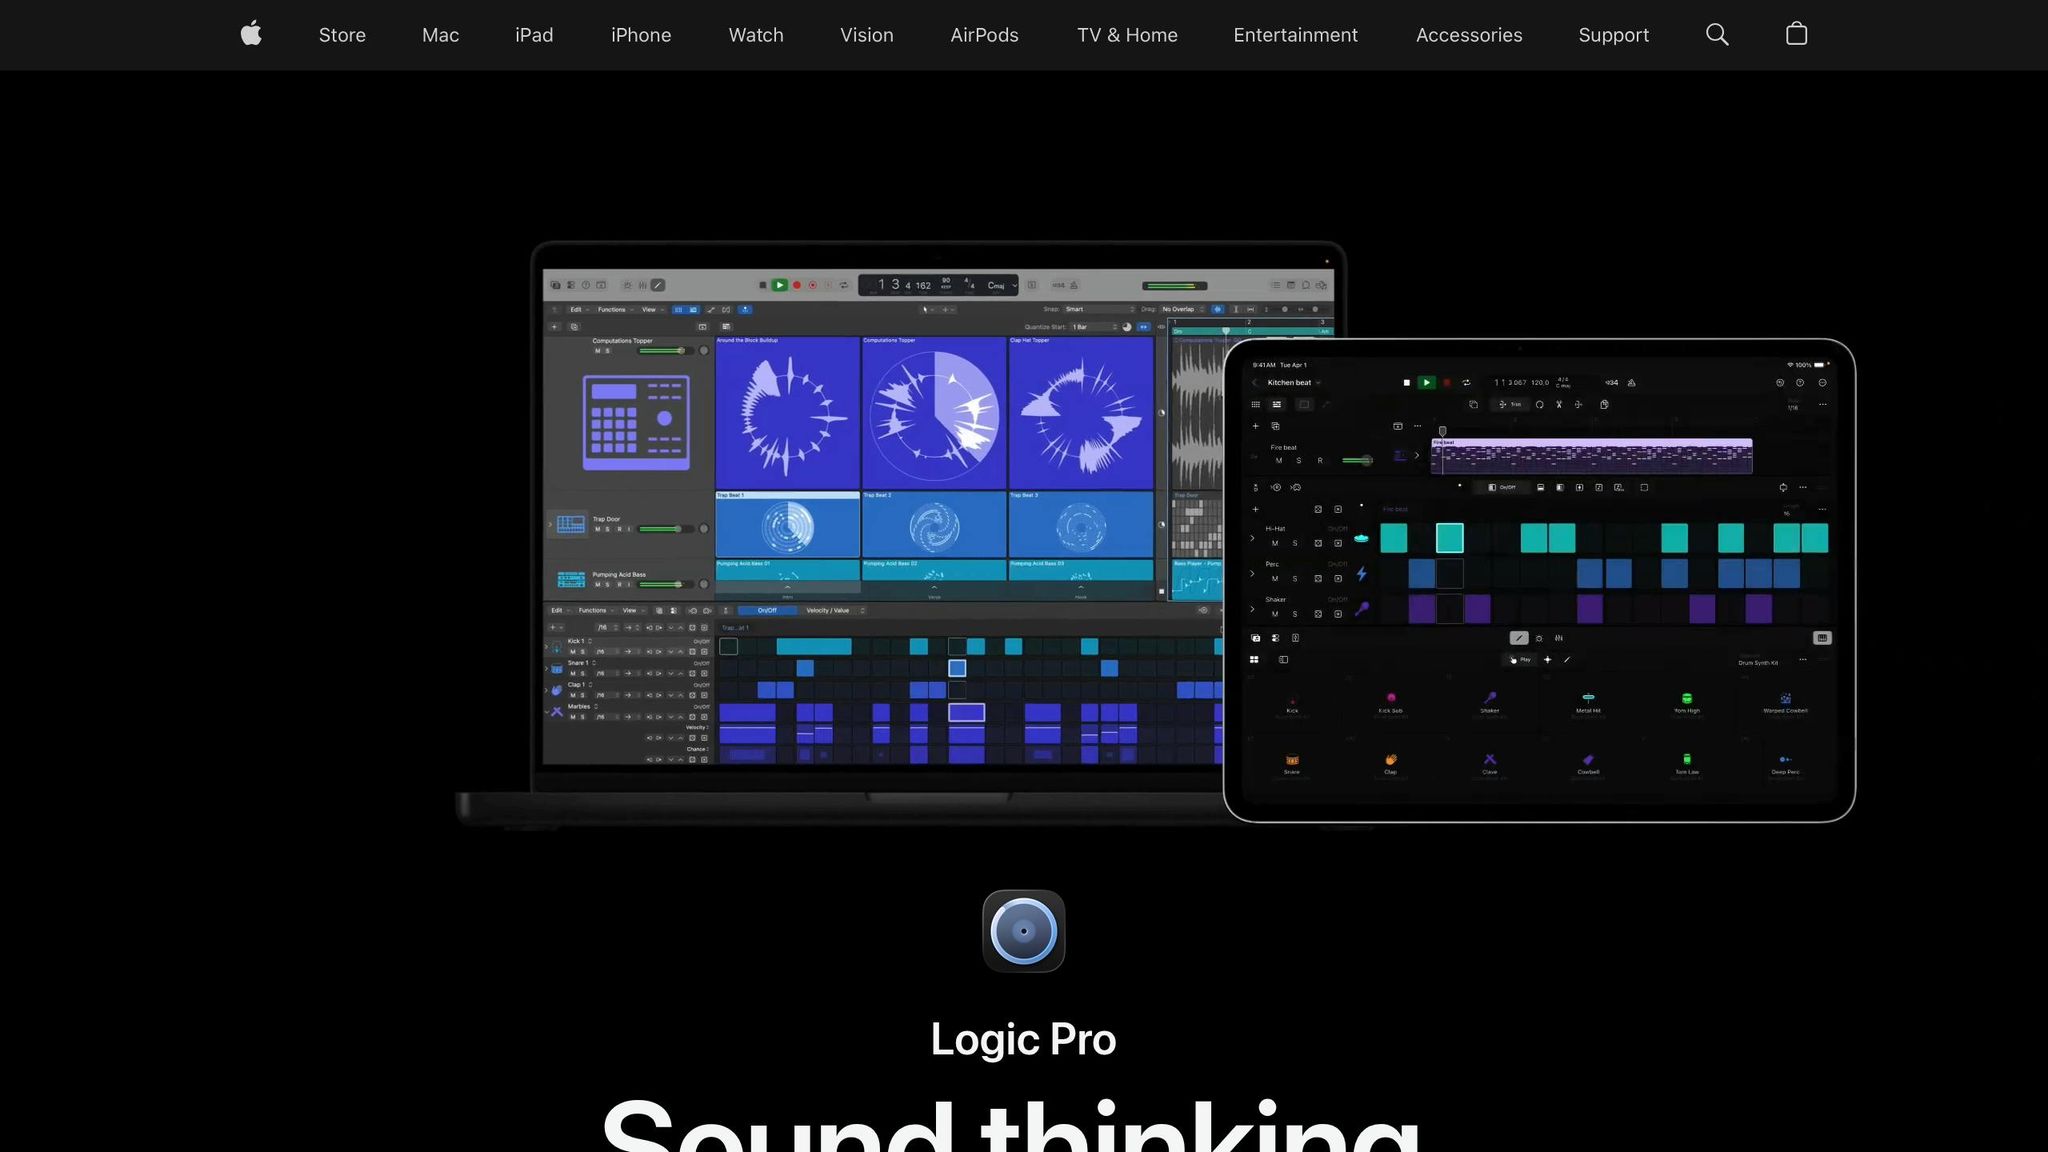Adjust the master output volume slider on the MacBook
2048x1152 pixels.
tap(1174, 286)
